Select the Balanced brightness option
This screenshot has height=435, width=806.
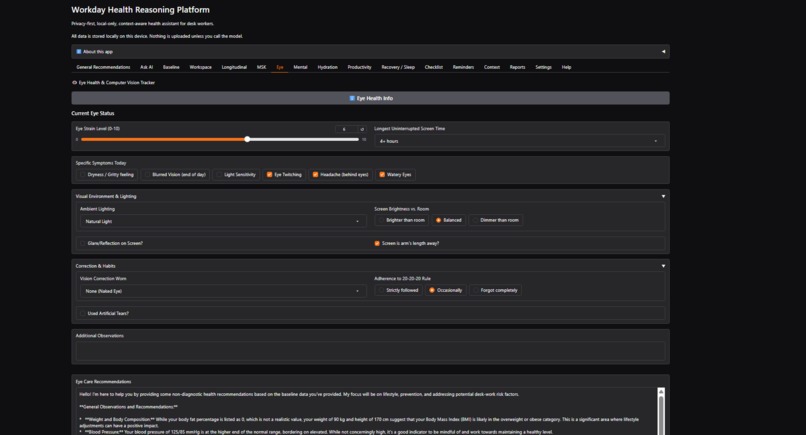coord(449,220)
